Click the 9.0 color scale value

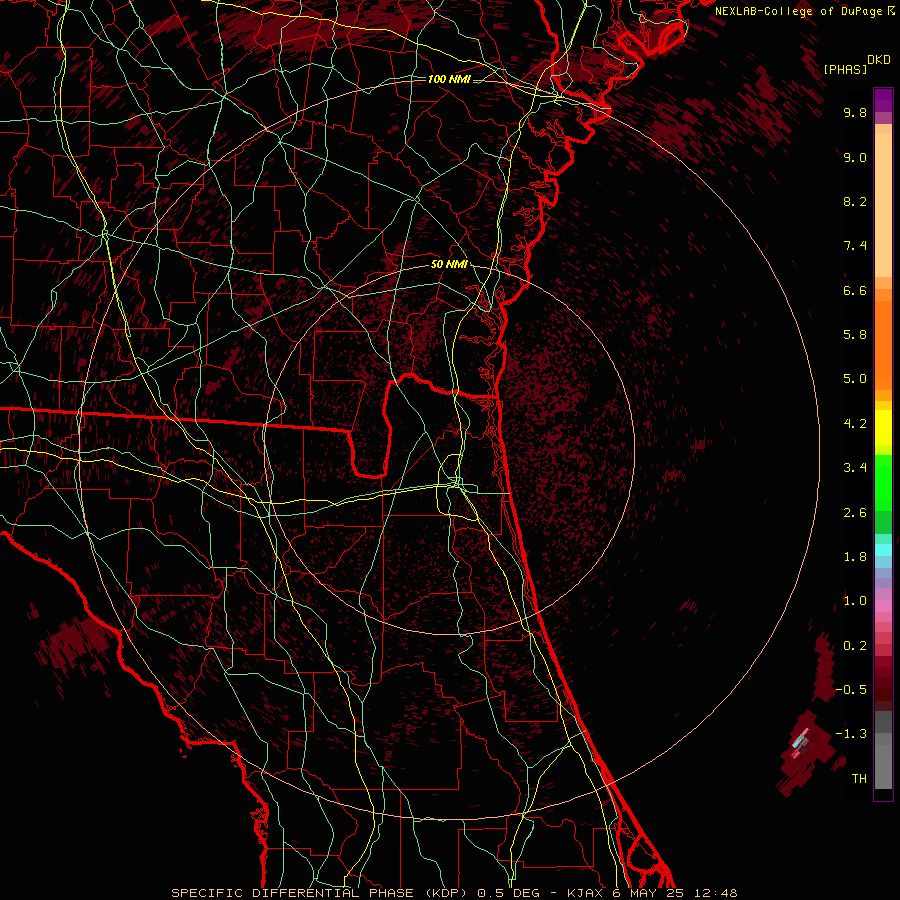[855, 157]
